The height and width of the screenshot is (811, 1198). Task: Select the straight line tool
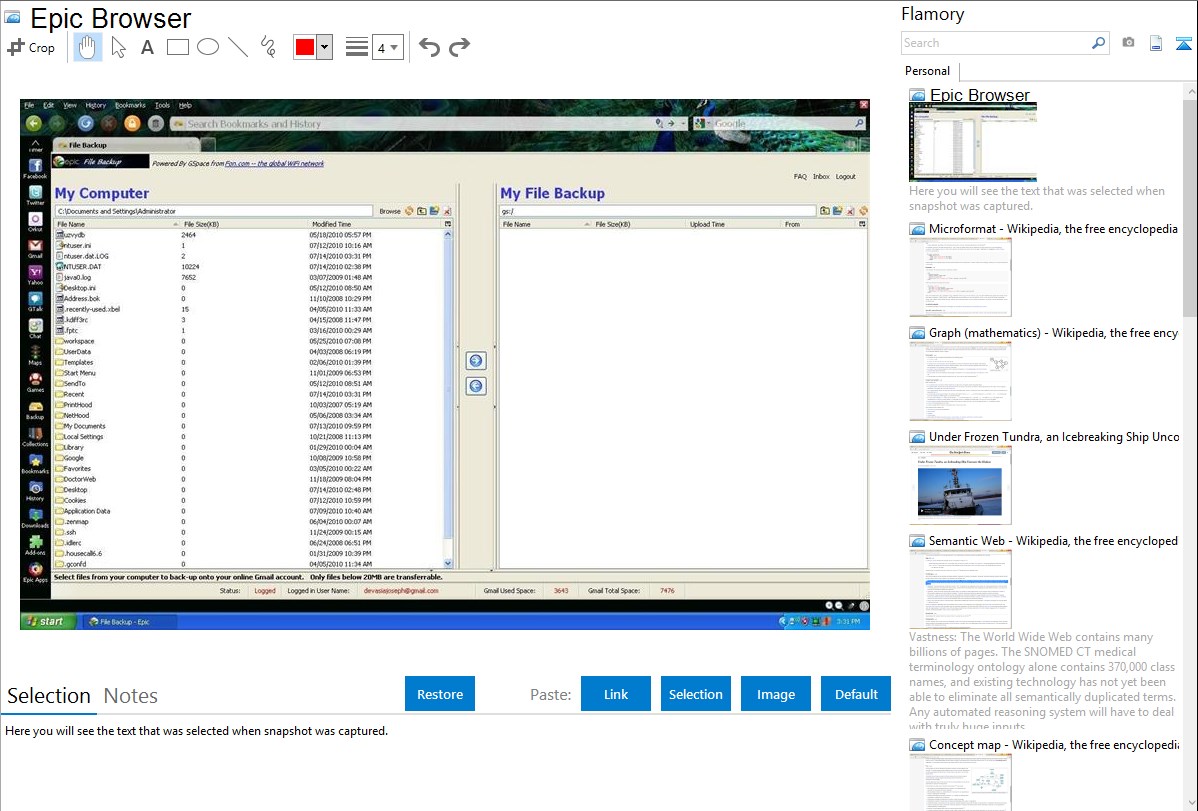point(238,47)
